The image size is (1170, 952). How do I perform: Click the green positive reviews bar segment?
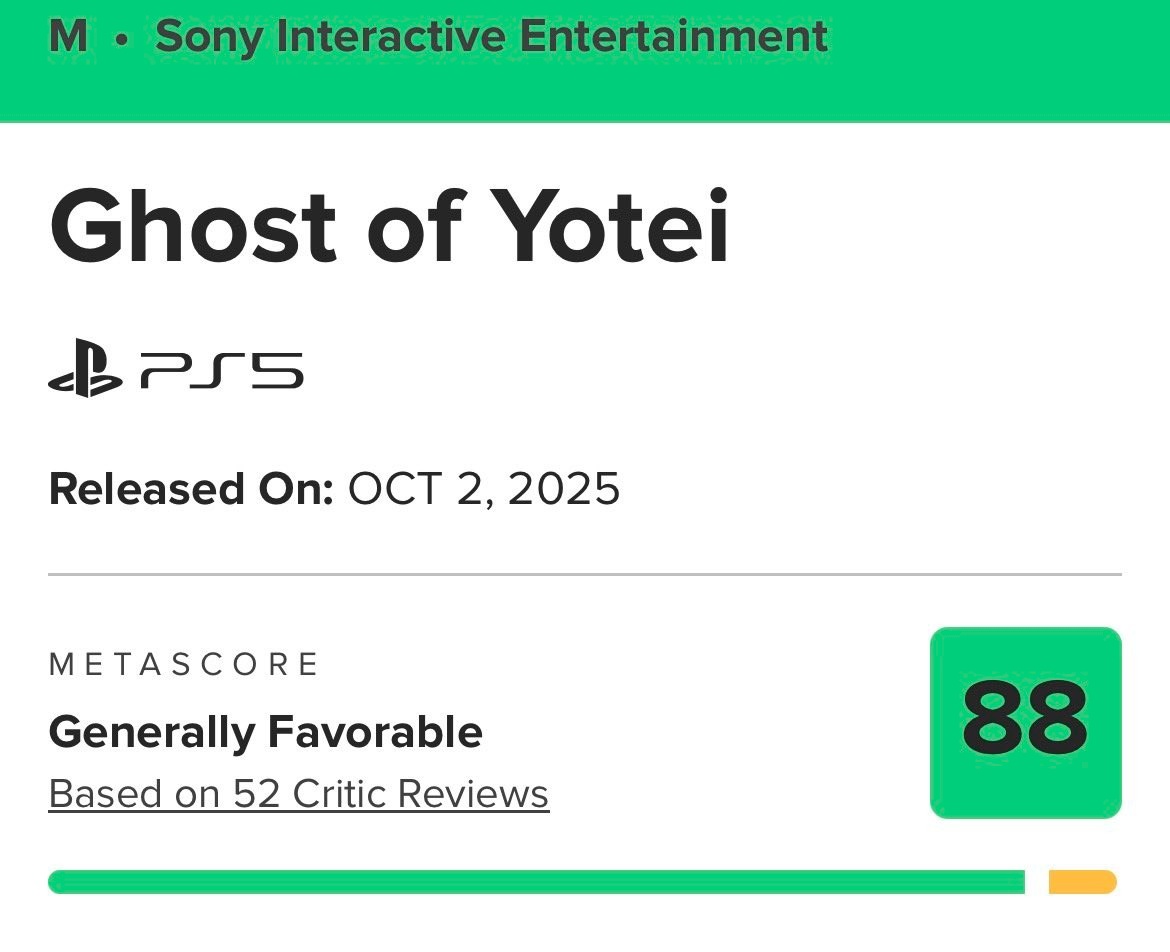click(x=536, y=882)
